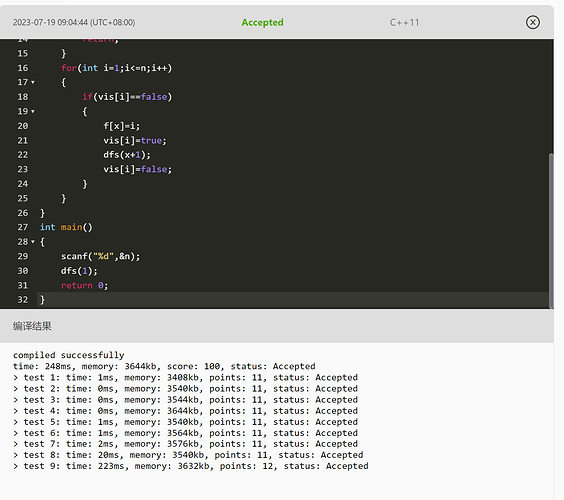
Task: Place cursor on scanf("%d",&n); line
Action: pos(100,256)
